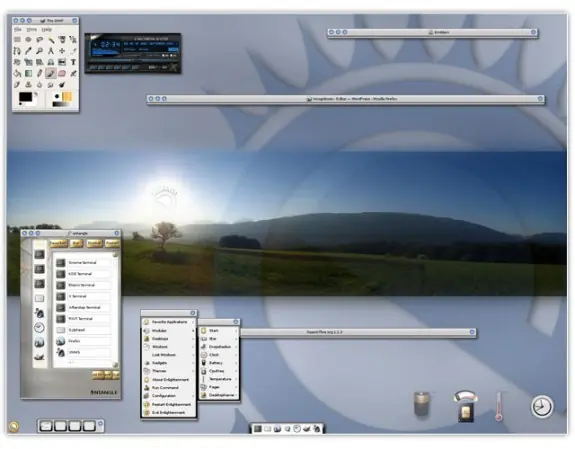Click the black foreground color swatch in GIMP
The height and width of the screenshot is (449, 575).
[25, 97]
